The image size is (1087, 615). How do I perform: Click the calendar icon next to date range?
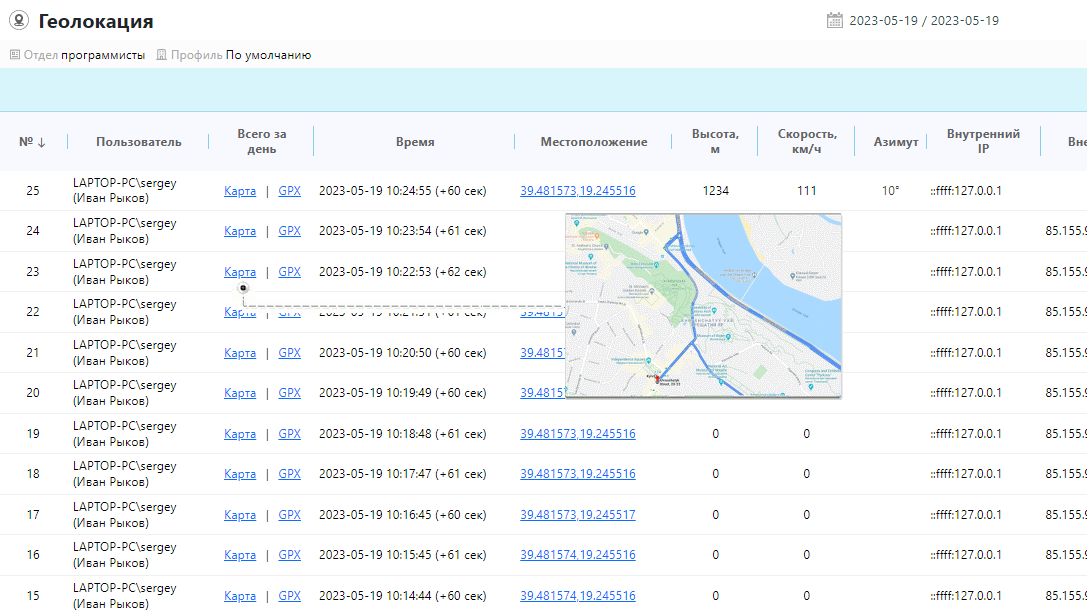pyautogui.click(x=835, y=21)
